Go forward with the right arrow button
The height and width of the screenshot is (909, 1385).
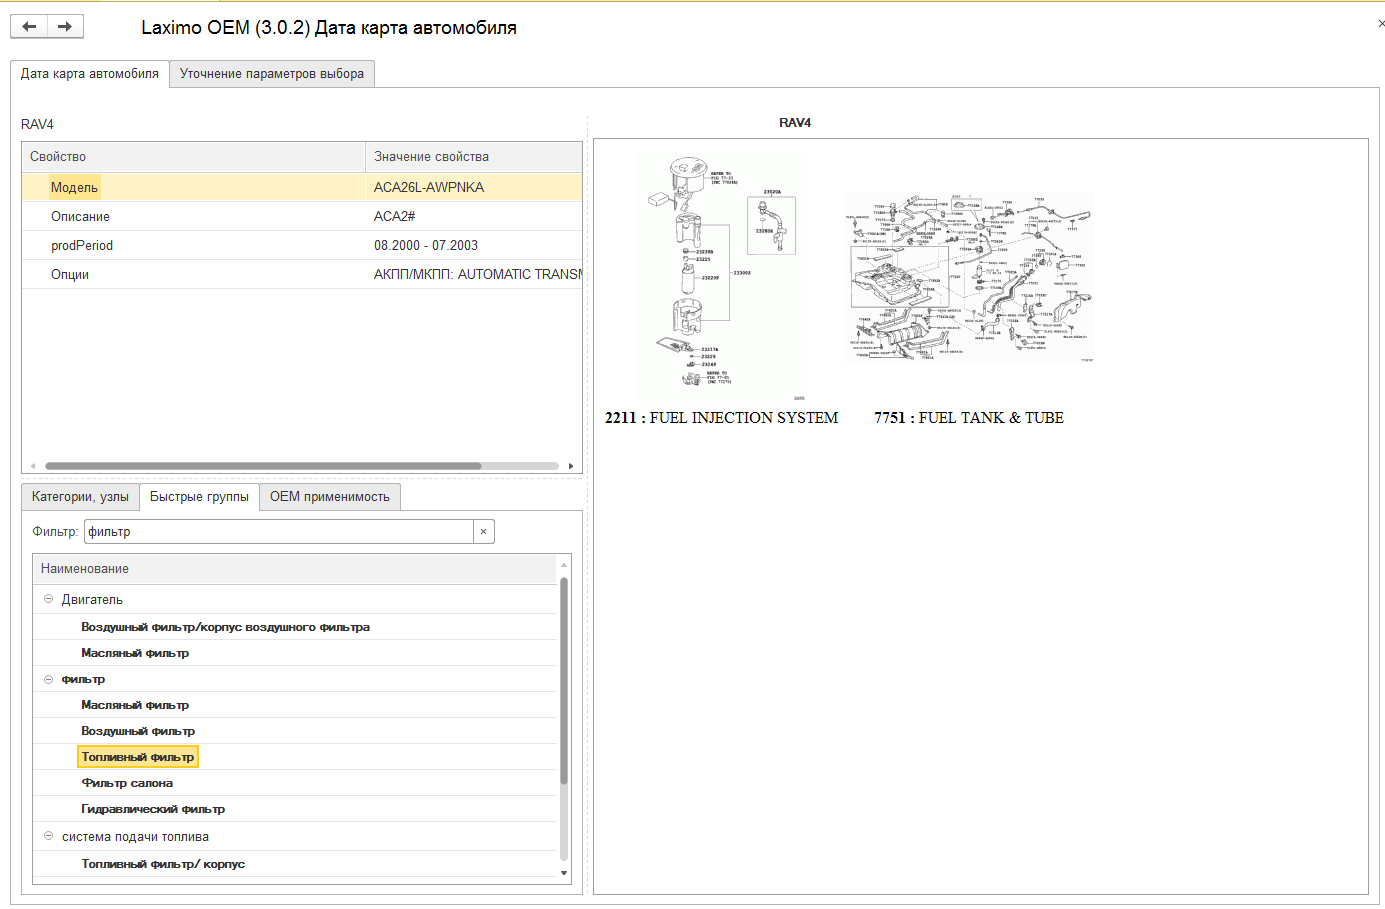pos(65,27)
